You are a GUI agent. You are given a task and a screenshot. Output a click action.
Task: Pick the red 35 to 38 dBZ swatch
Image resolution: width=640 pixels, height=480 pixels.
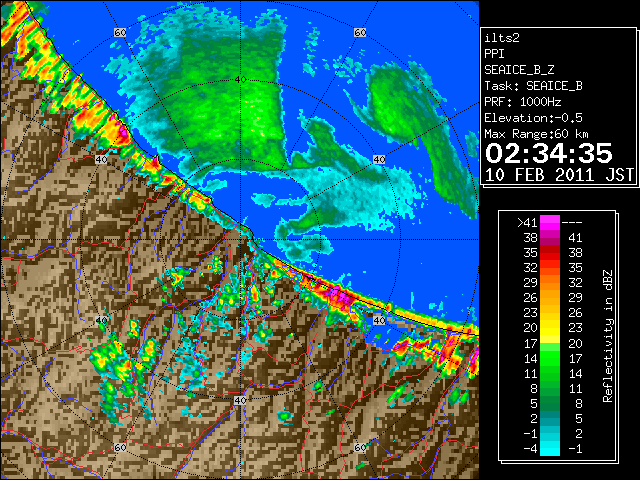click(550, 253)
